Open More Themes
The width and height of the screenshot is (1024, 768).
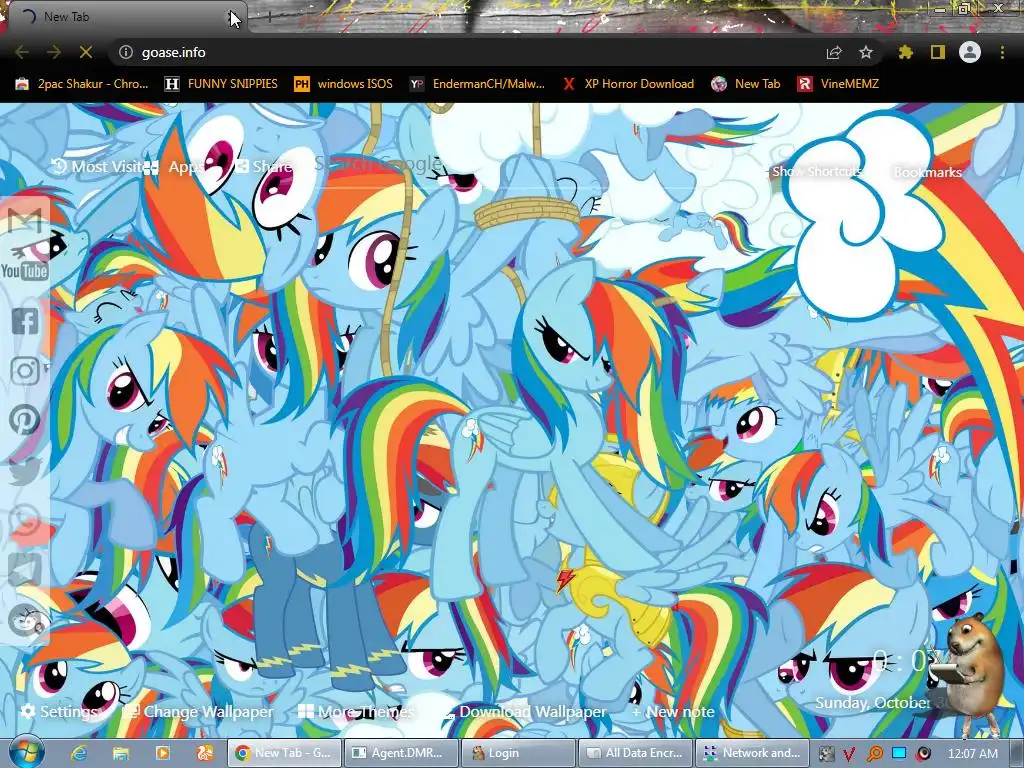point(356,711)
